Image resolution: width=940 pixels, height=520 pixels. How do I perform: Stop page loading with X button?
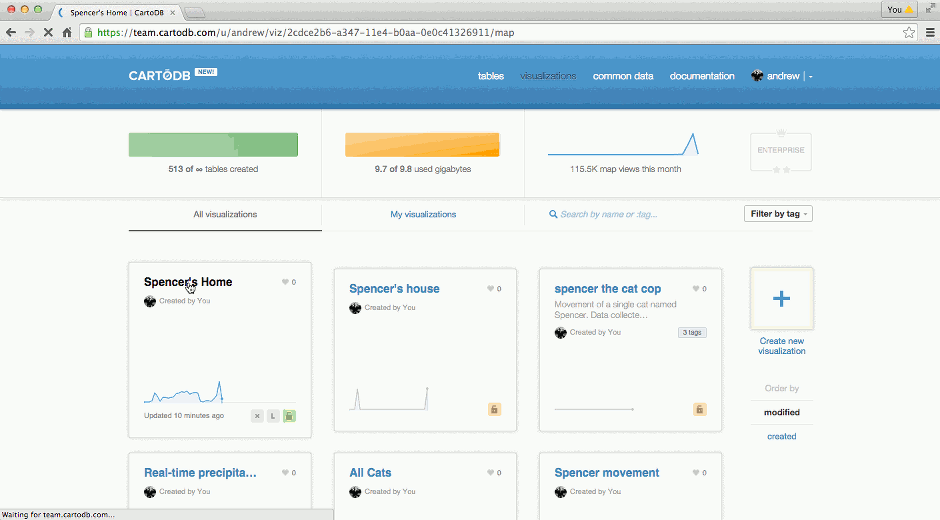[49, 32]
